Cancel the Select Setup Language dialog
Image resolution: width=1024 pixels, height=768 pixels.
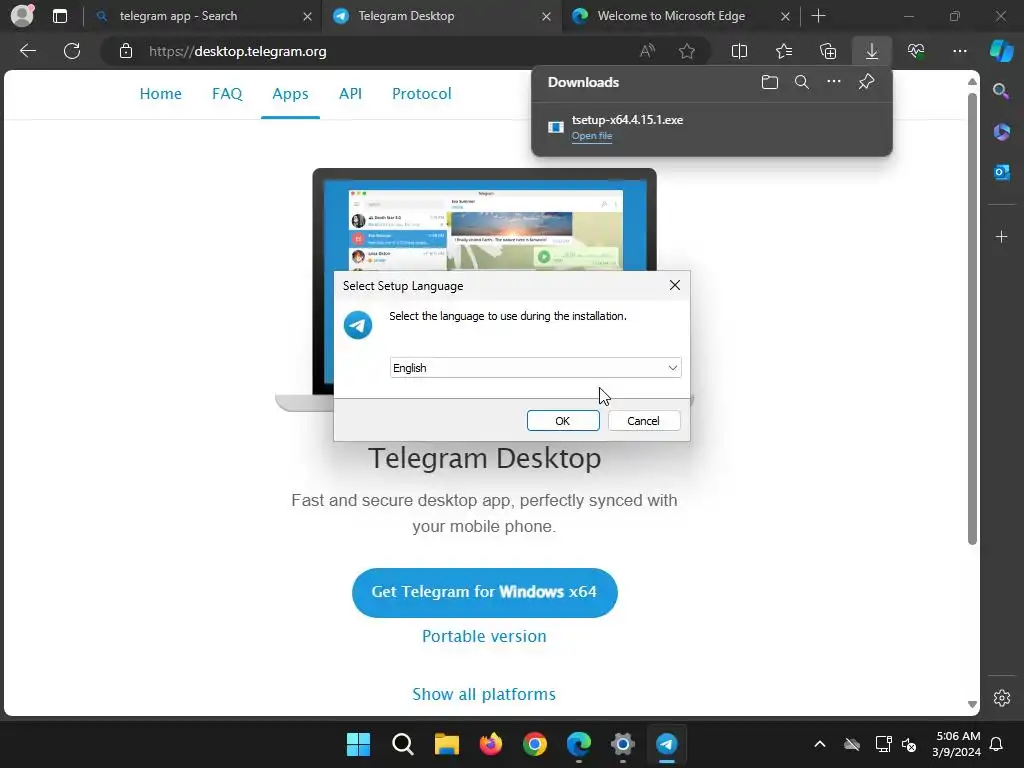[644, 421]
